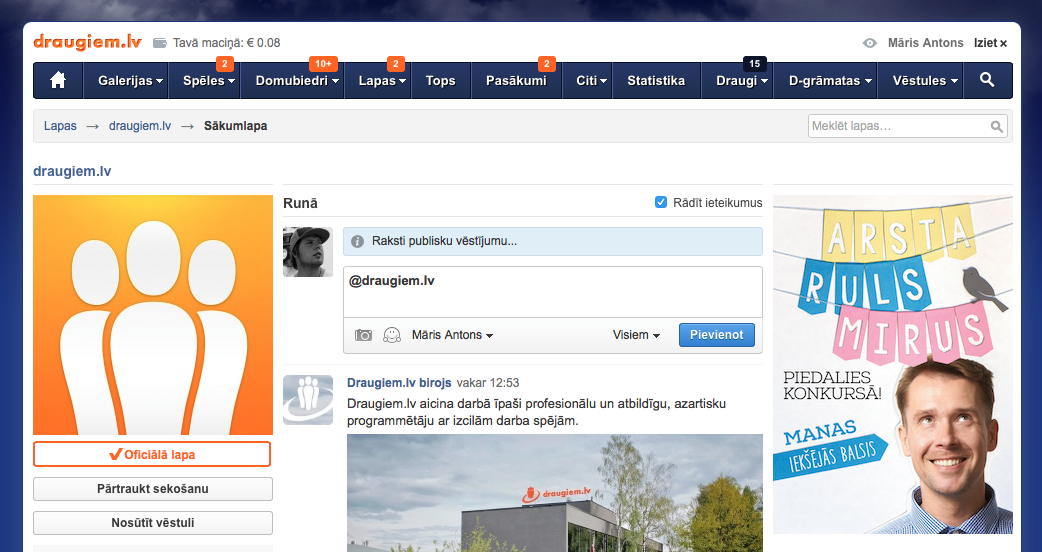Screen dimensions: 1042x552
Task: Click the 15 badge above Draugi
Action: point(754,64)
